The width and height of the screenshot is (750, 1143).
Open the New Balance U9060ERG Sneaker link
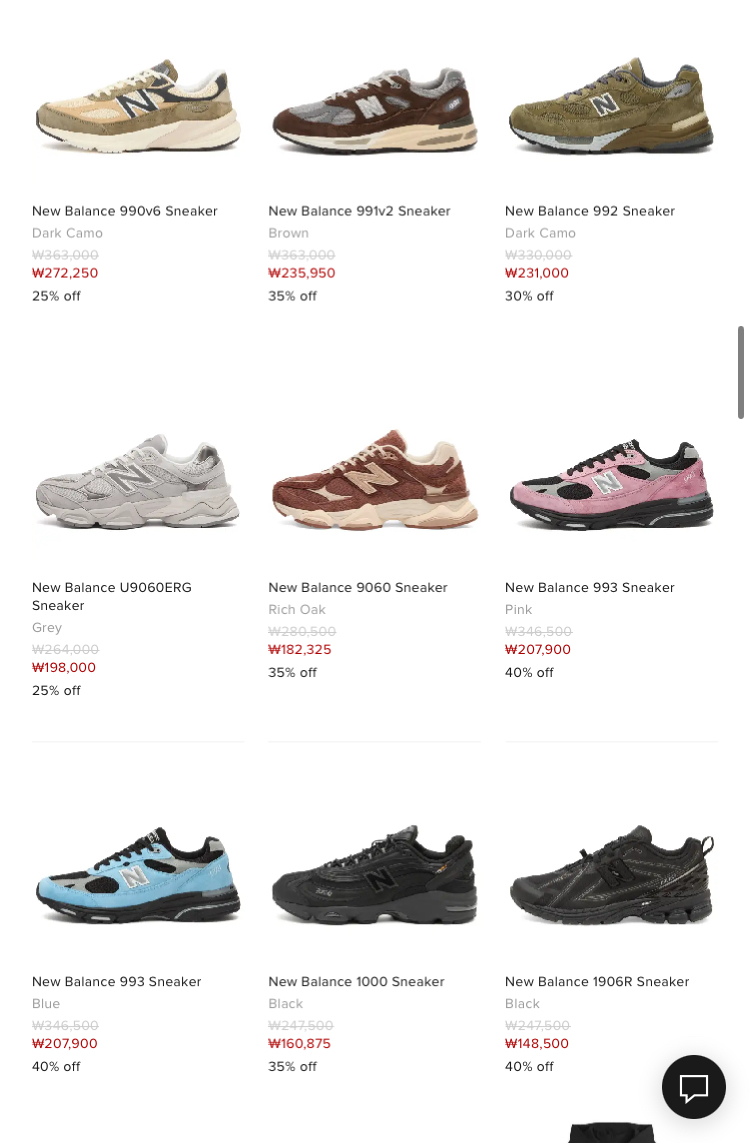[112, 596]
